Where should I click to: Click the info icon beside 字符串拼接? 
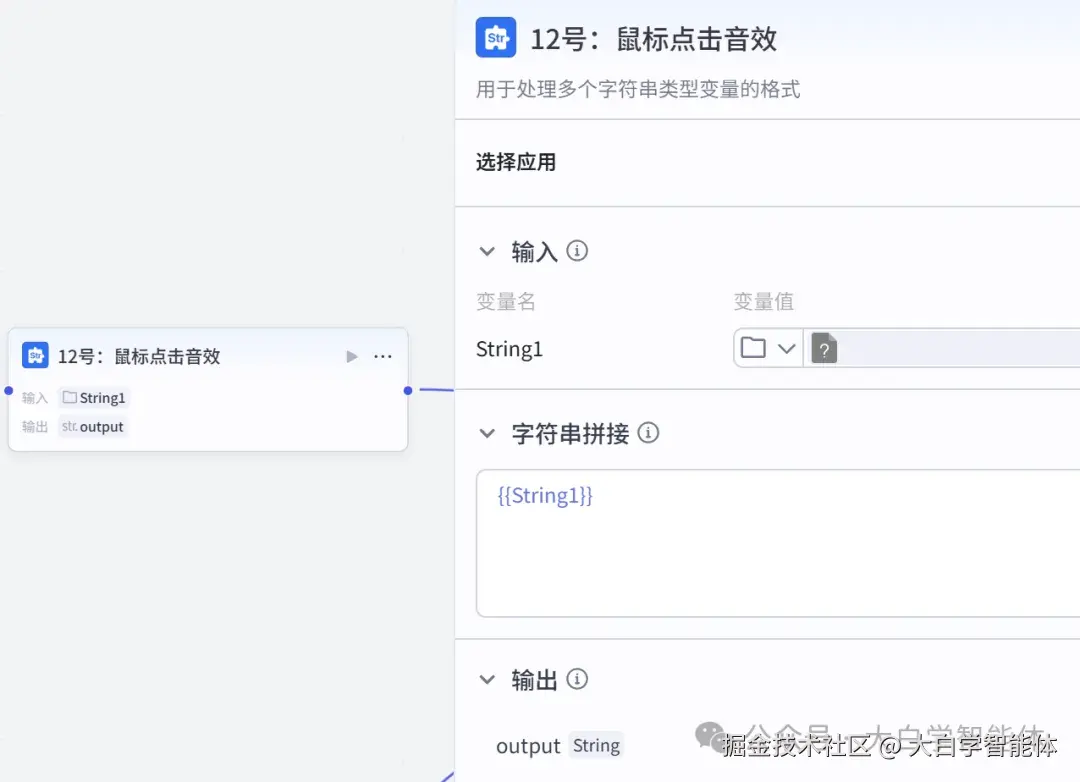tap(648, 433)
